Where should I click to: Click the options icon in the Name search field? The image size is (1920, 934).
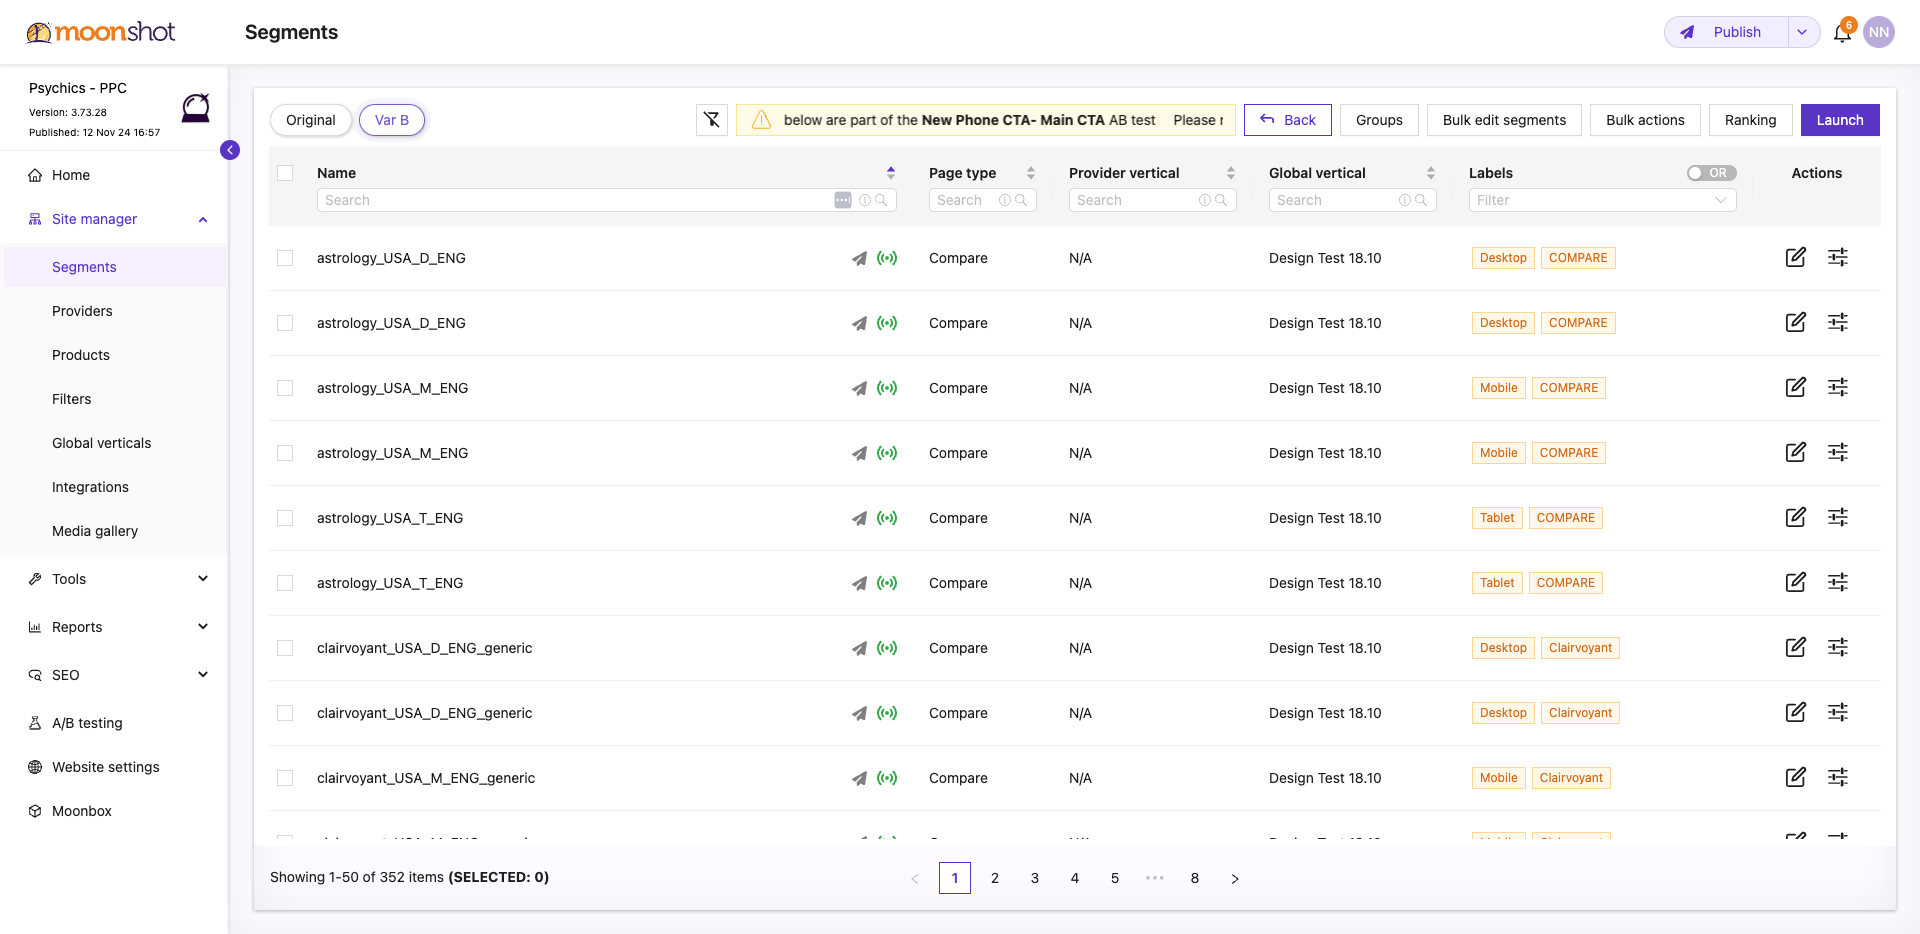click(843, 200)
